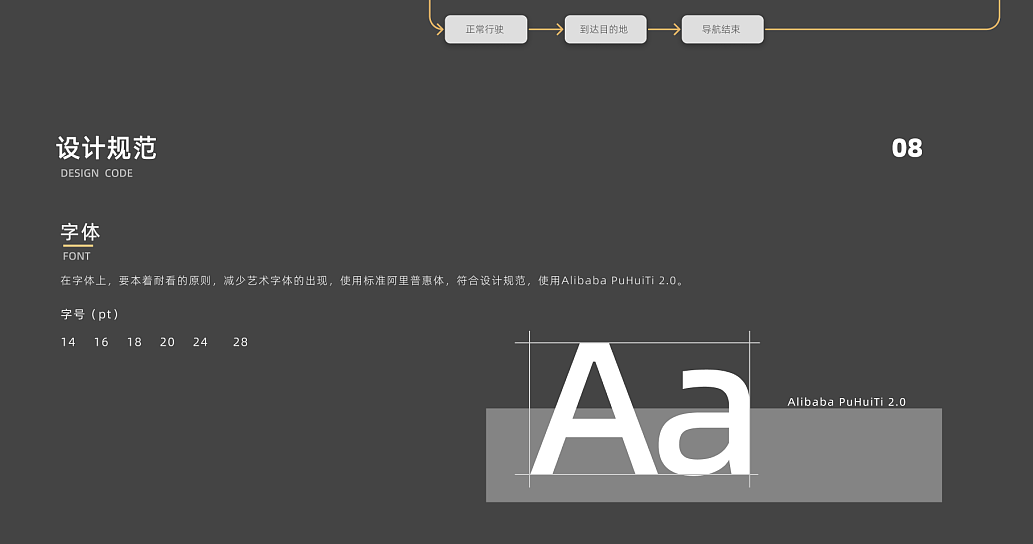Click font size value 18
The width and height of the screenshot is (1033, 544).
click(134, 342)
